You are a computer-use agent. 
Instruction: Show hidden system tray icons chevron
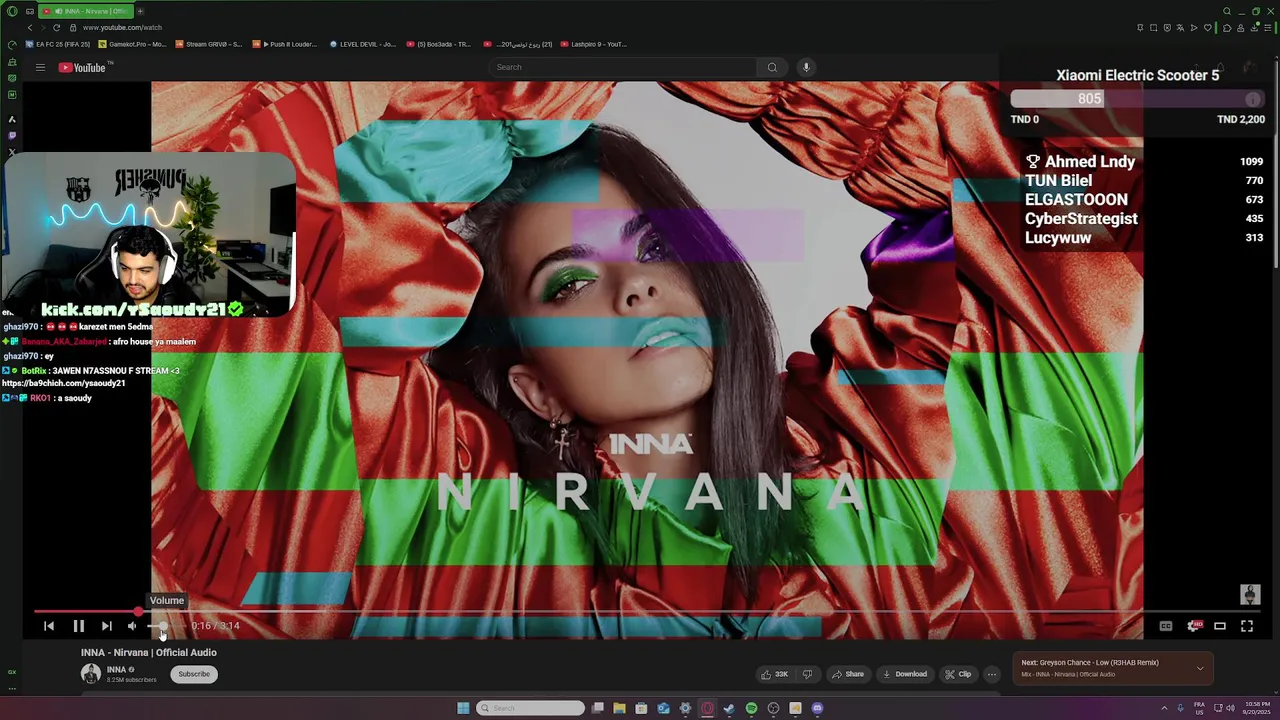click(x=1164, y=708)
